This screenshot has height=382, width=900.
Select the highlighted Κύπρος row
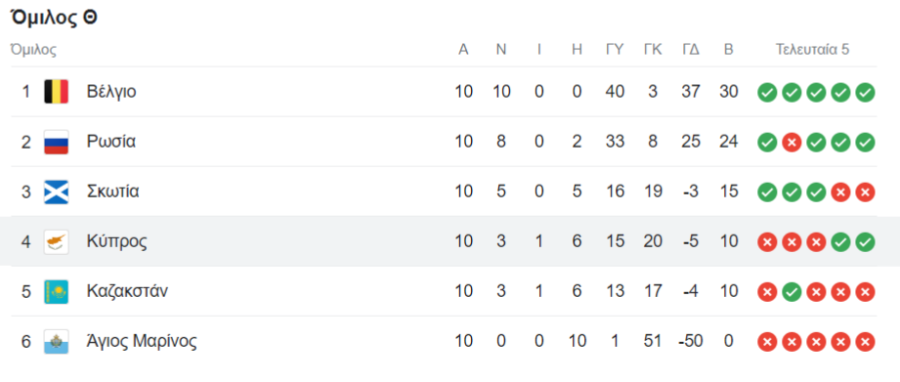[450, 241]
